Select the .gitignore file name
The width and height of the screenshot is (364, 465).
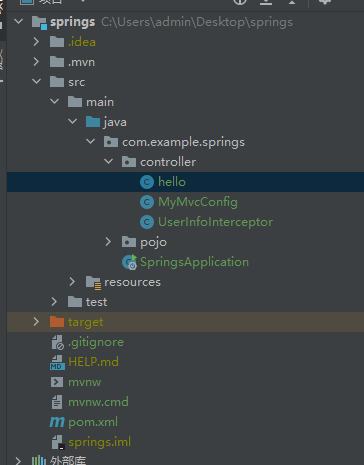click(x=96, y=342)
